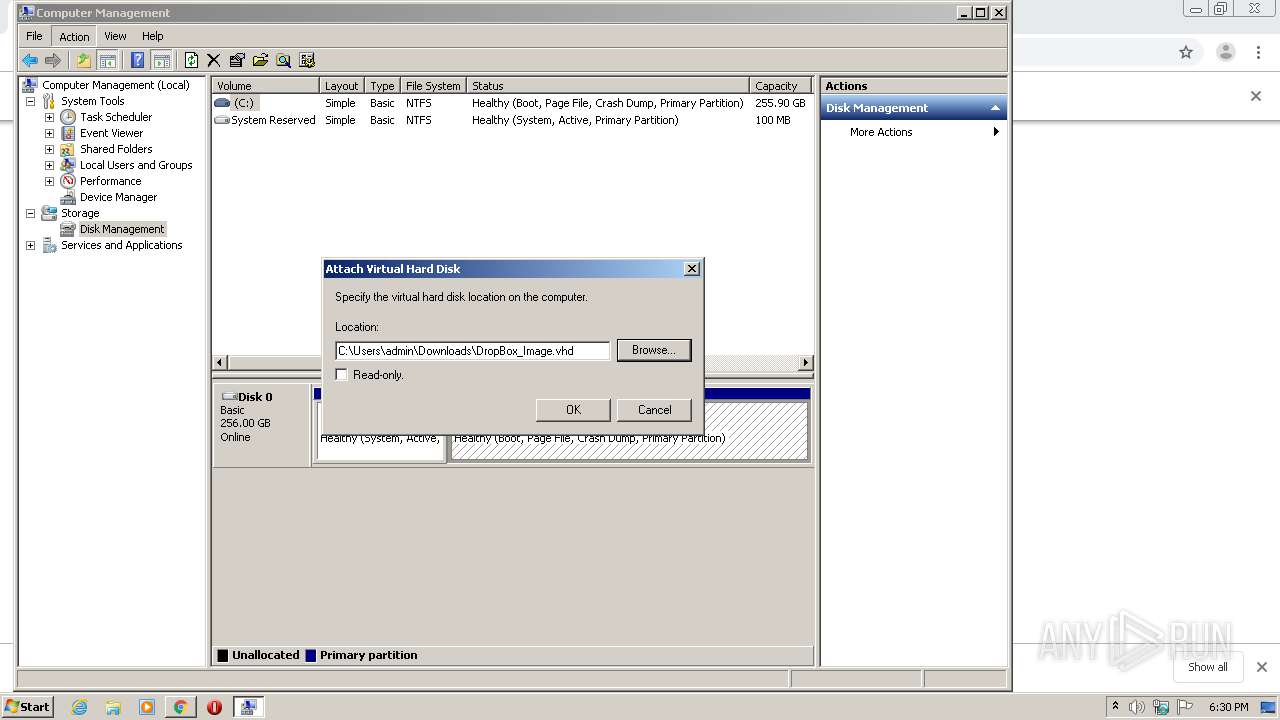Screen dimensions: 1280x720
Task: Select the System Reserved volume row
Action: (x=511, y=120)
